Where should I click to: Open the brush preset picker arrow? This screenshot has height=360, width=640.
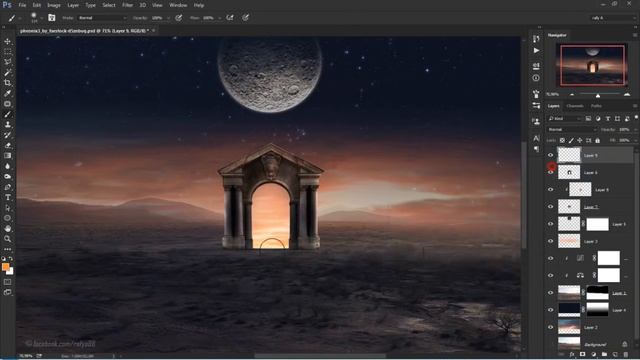(42, 18)
